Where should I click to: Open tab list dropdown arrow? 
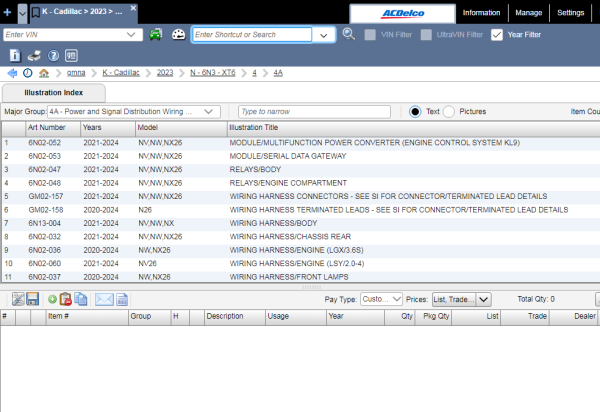23,14
